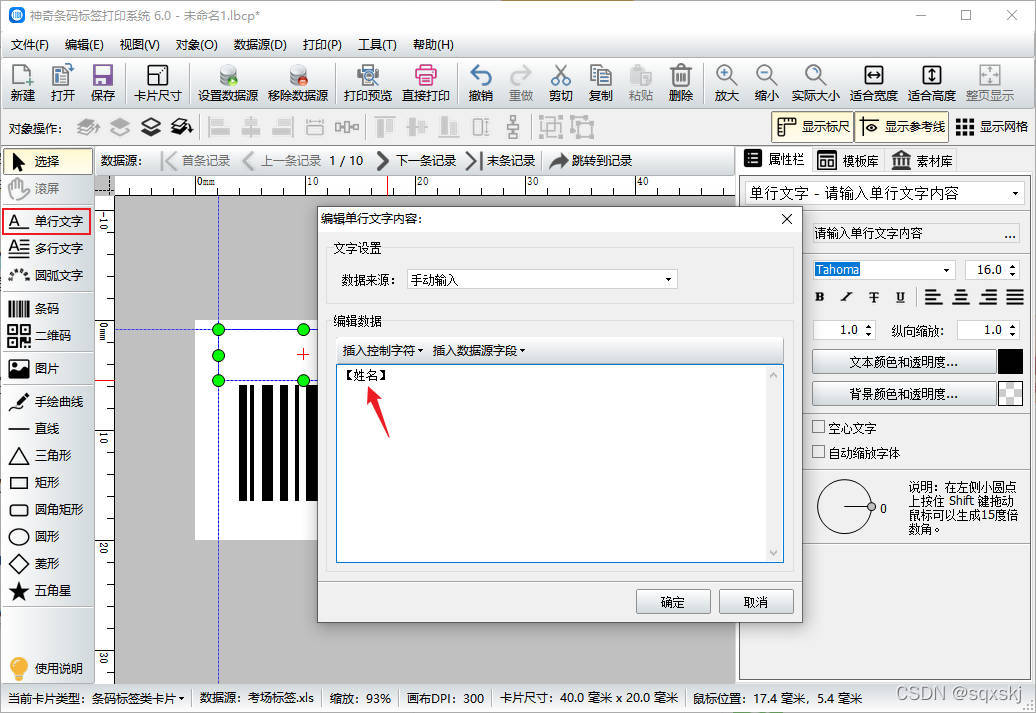Fit canvas with 适合高度 icon
This screenshot has width=1036, height=713.
click(x=932, y=83)
